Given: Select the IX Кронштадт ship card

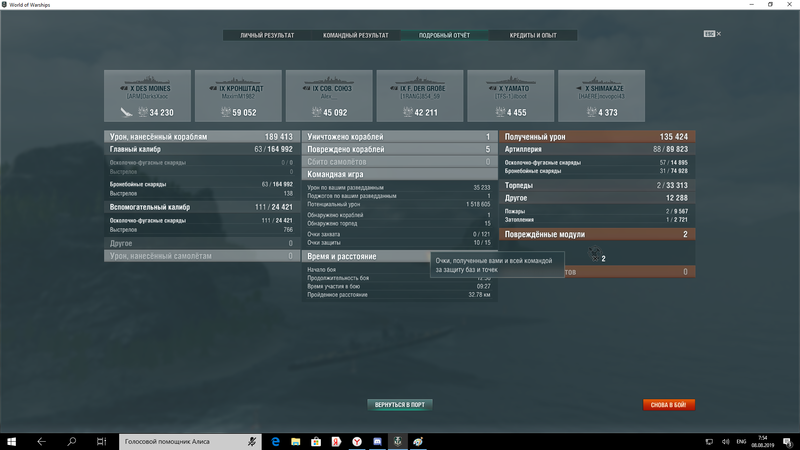Looking at the screenshot, I should [238, 96].
